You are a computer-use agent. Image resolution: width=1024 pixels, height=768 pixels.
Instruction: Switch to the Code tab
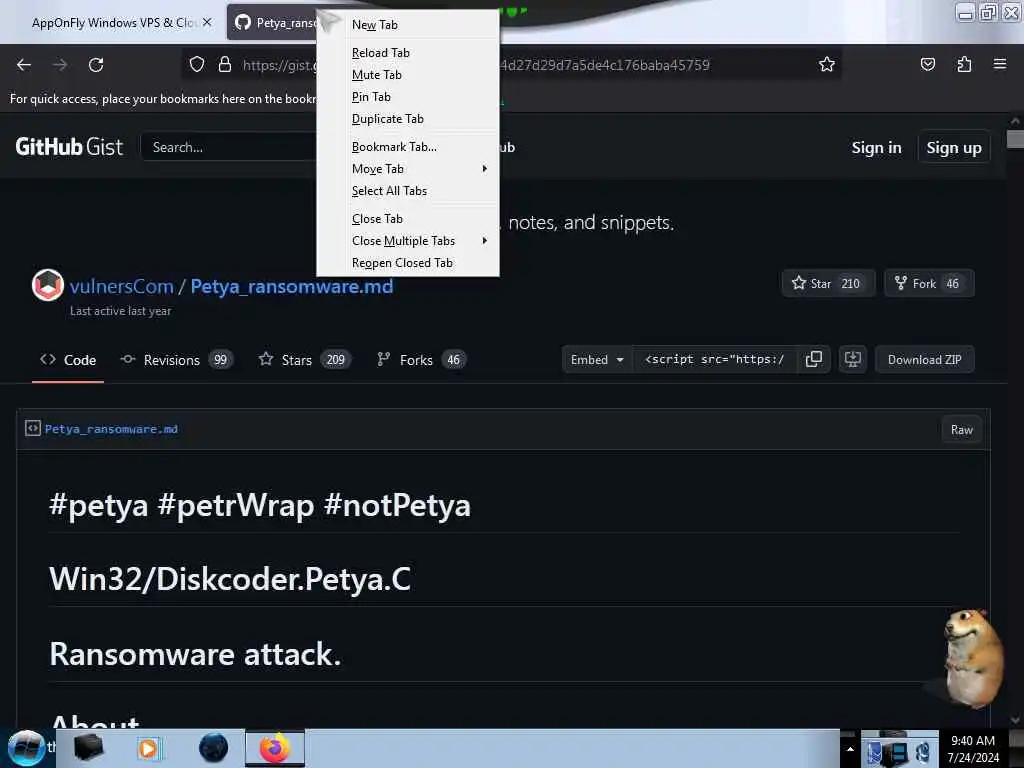click(68, 360)
